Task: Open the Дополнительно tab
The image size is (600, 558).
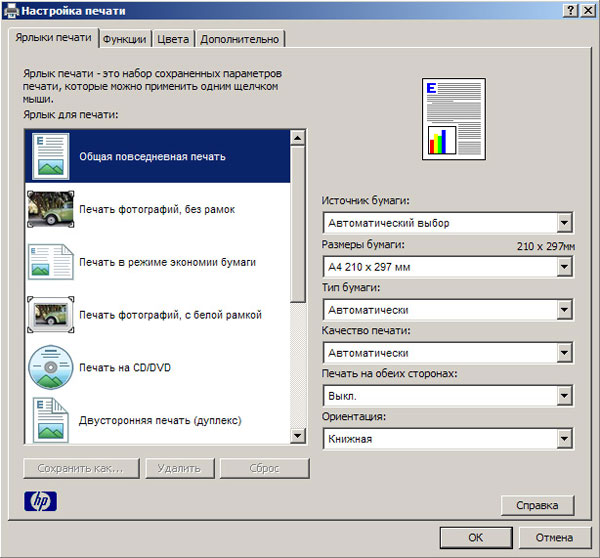Action: click(240, 39)
